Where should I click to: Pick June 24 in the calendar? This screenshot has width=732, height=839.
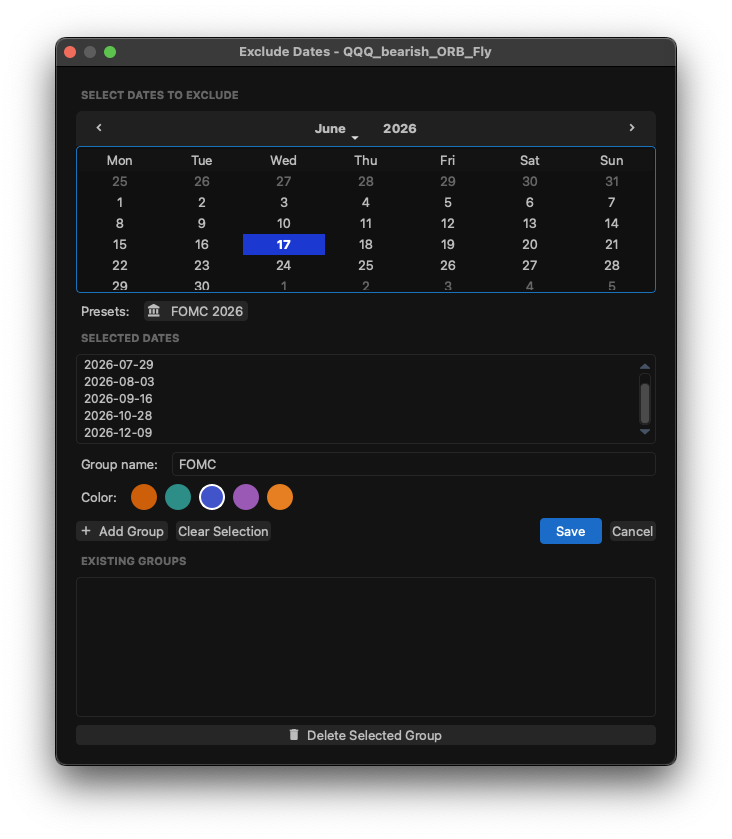tap(284, 265)
